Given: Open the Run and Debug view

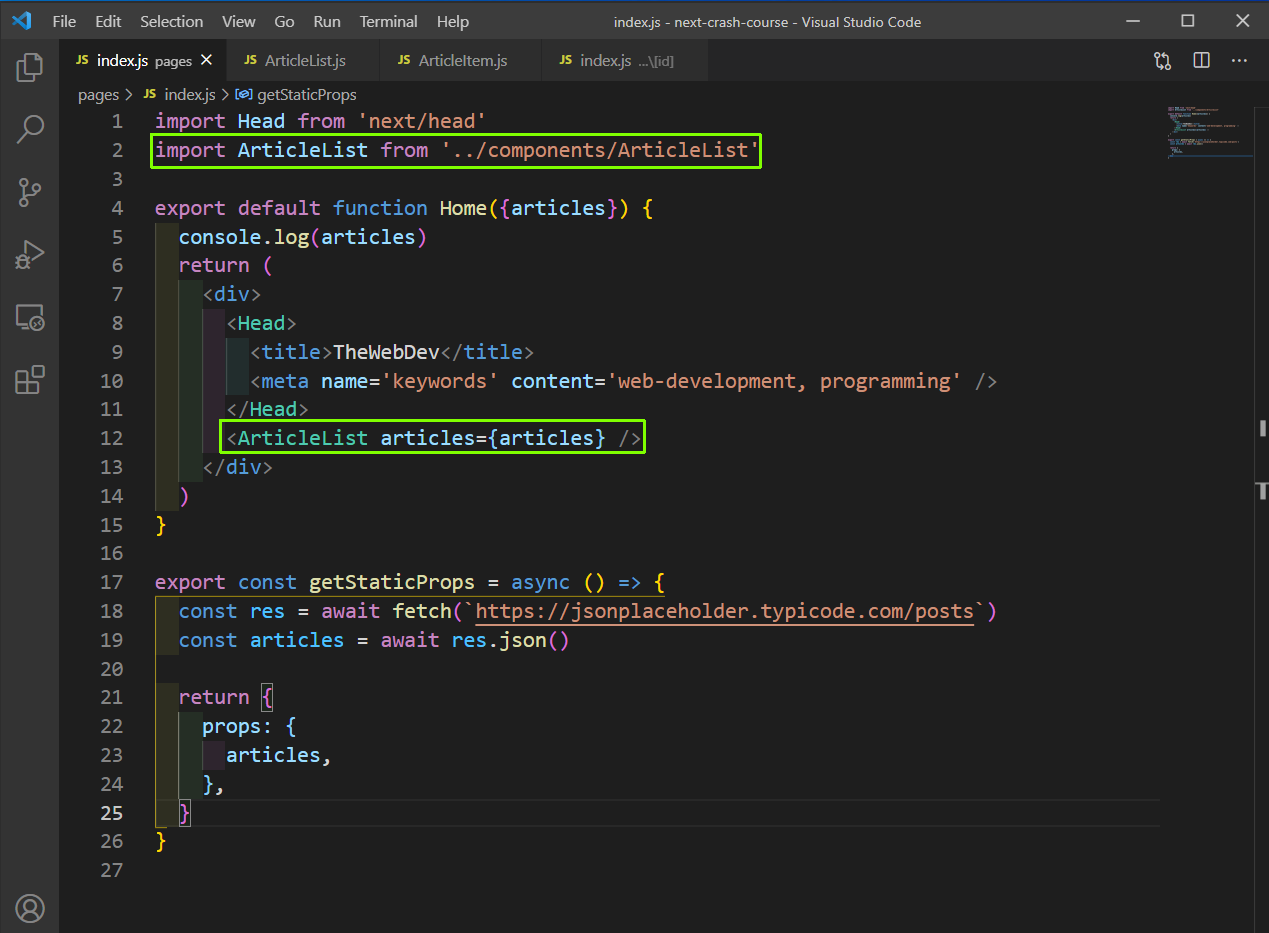Looking at the screenshot, I should (x=30, y=254).
